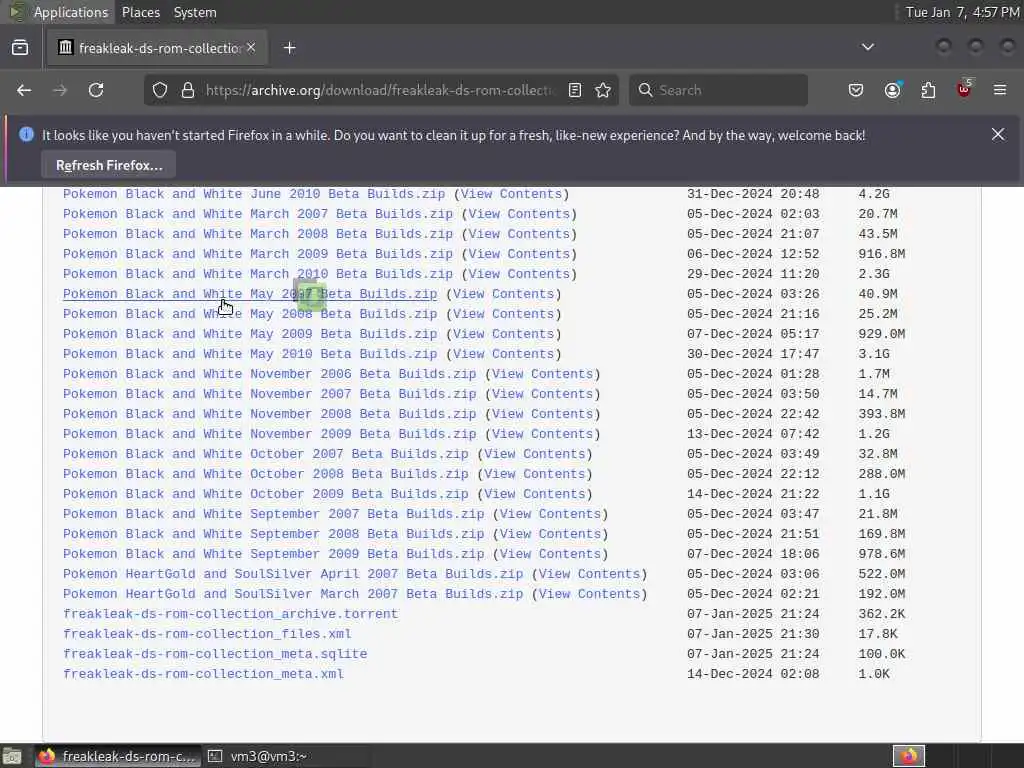1024x768 pixels.
Task: Click the site security padlock icon
Action: pyautogui.click(x=187, y=90)
